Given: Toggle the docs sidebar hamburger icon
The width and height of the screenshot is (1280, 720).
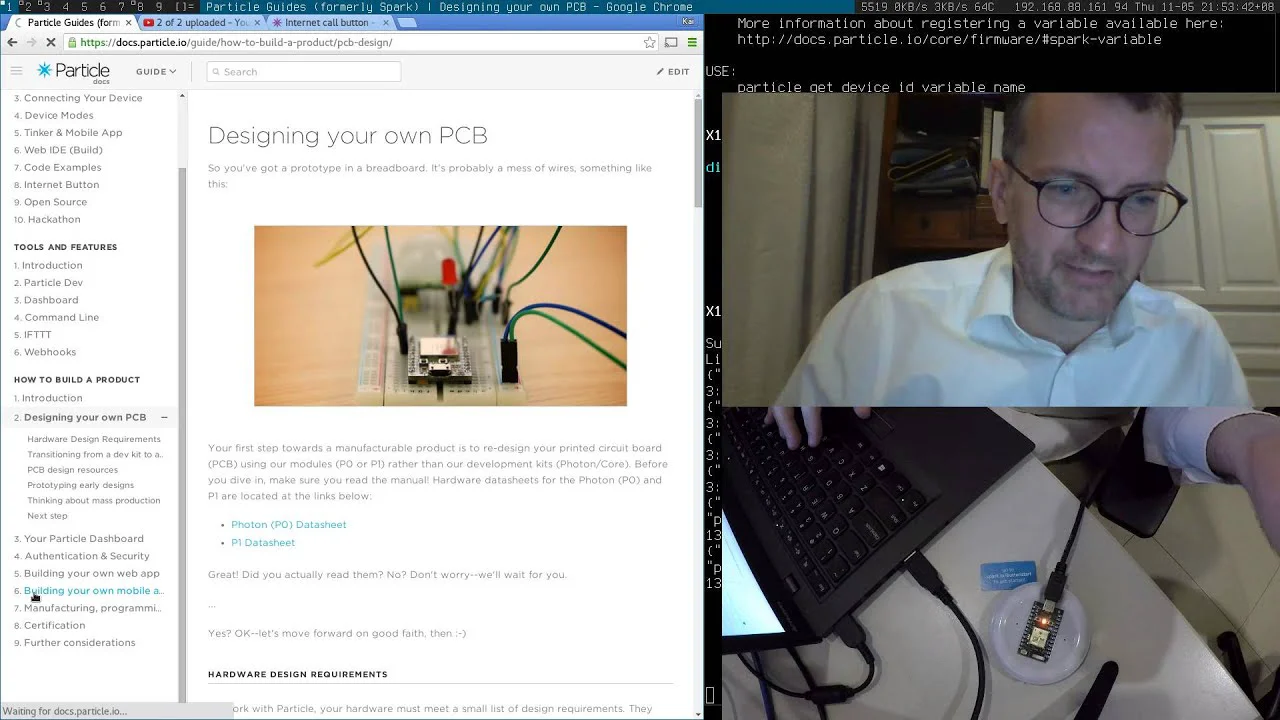Looking at the screenshot, I should tap(16, 71).
